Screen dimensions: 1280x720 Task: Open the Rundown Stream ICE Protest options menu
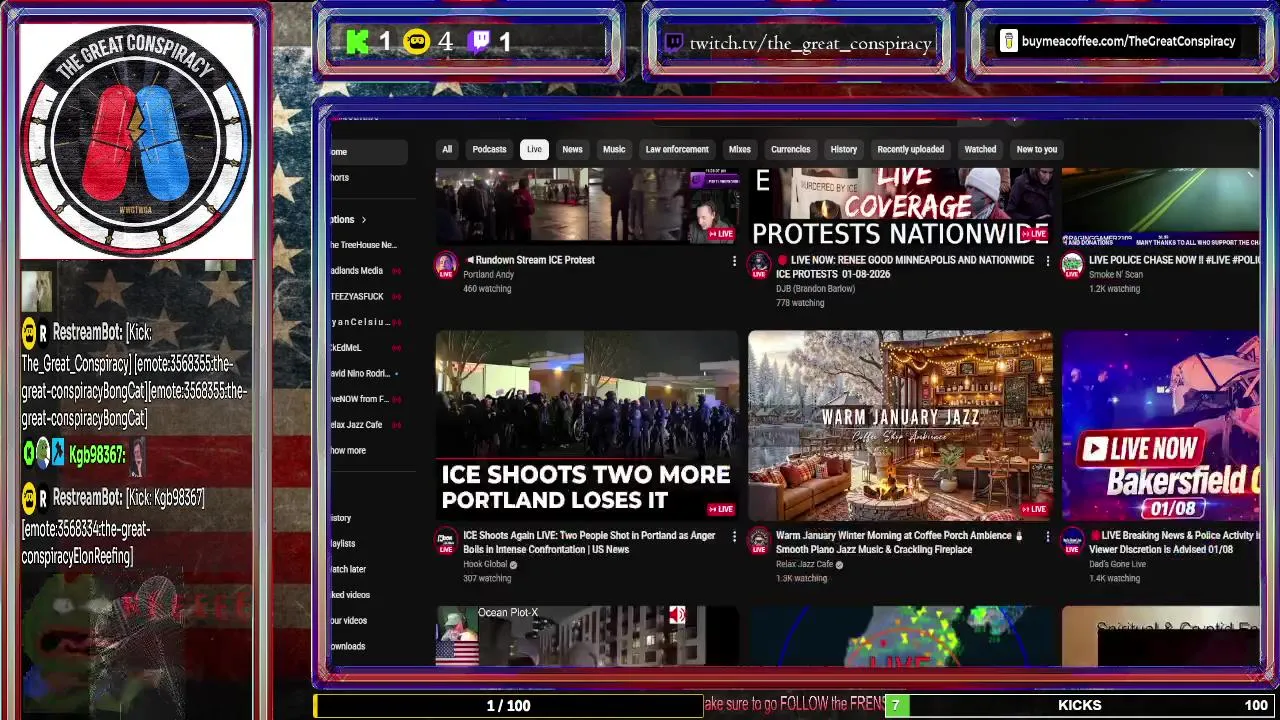(734, 261)
